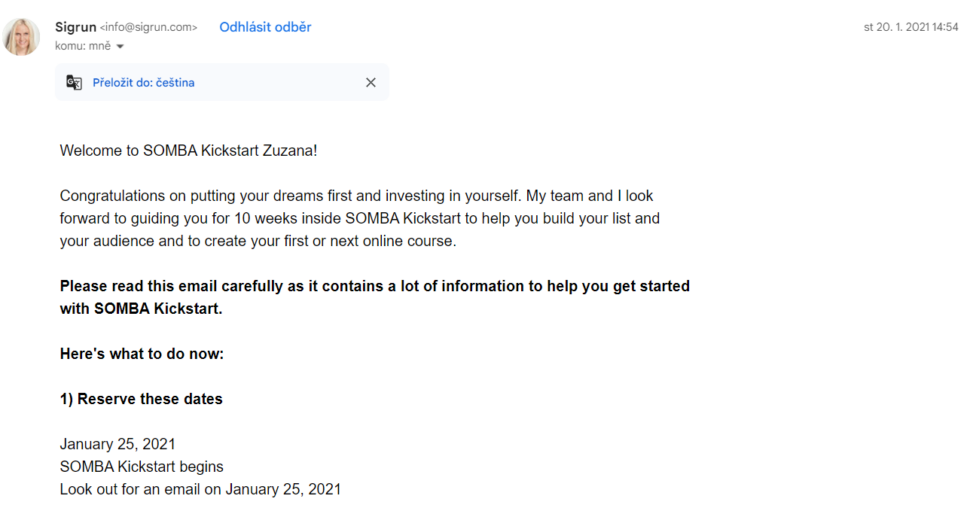970x514 pixels.
Task: Click the sender name 'Sigrun'
Action: pos(75,27)
